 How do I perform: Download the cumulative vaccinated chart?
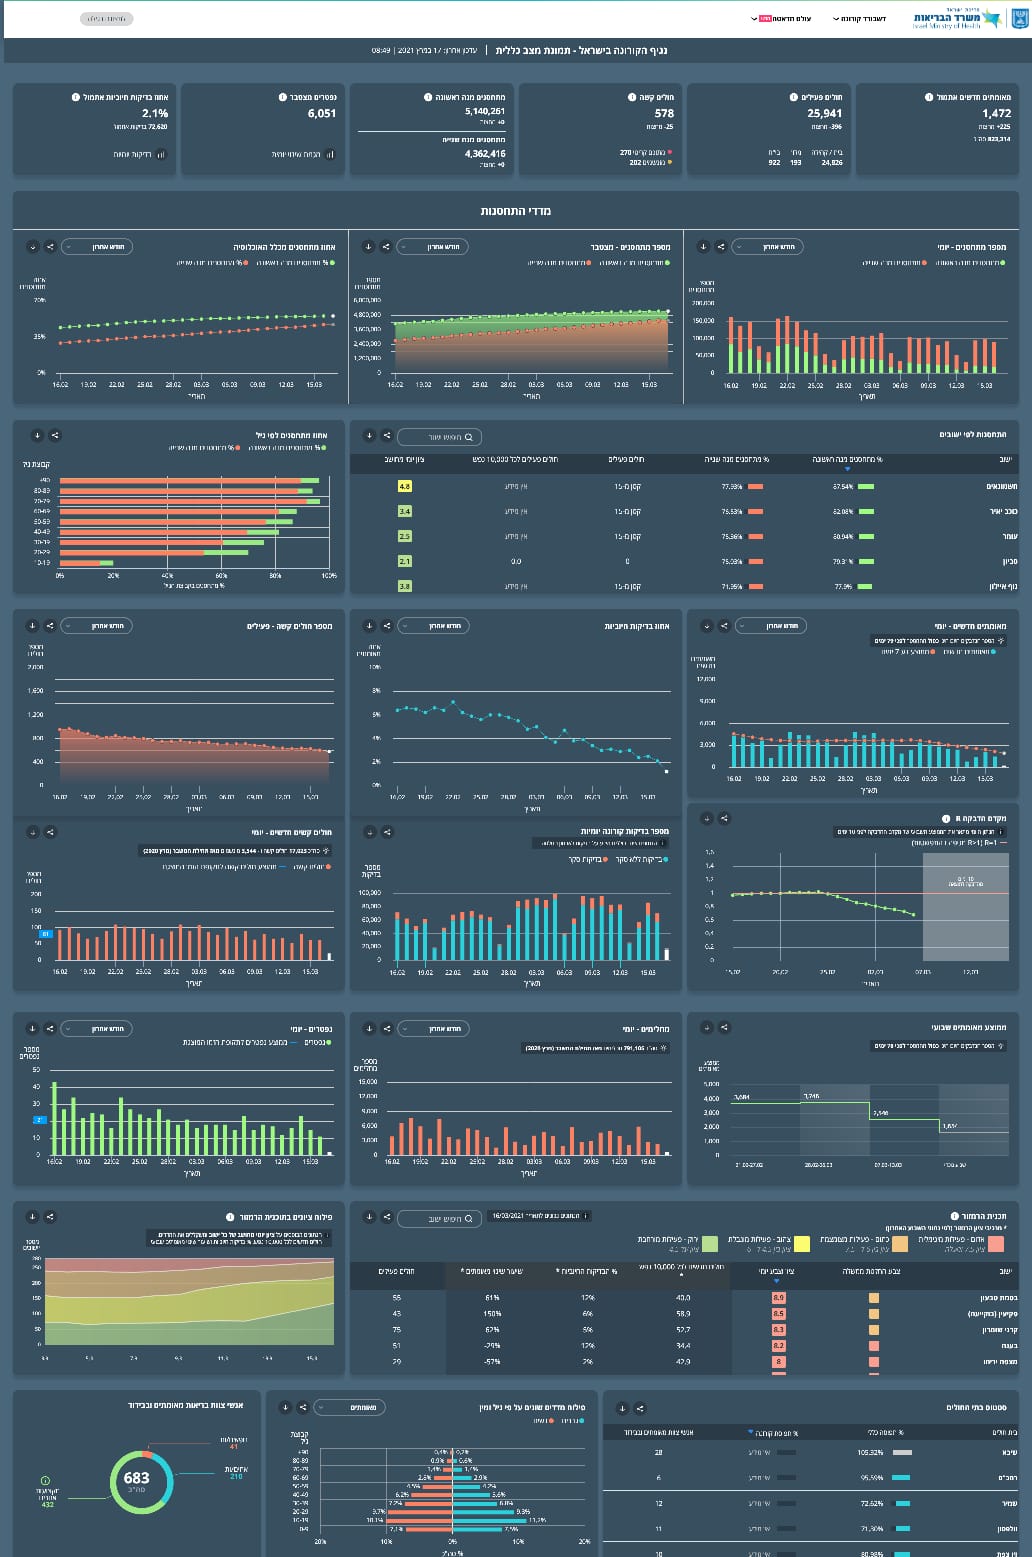368,247
